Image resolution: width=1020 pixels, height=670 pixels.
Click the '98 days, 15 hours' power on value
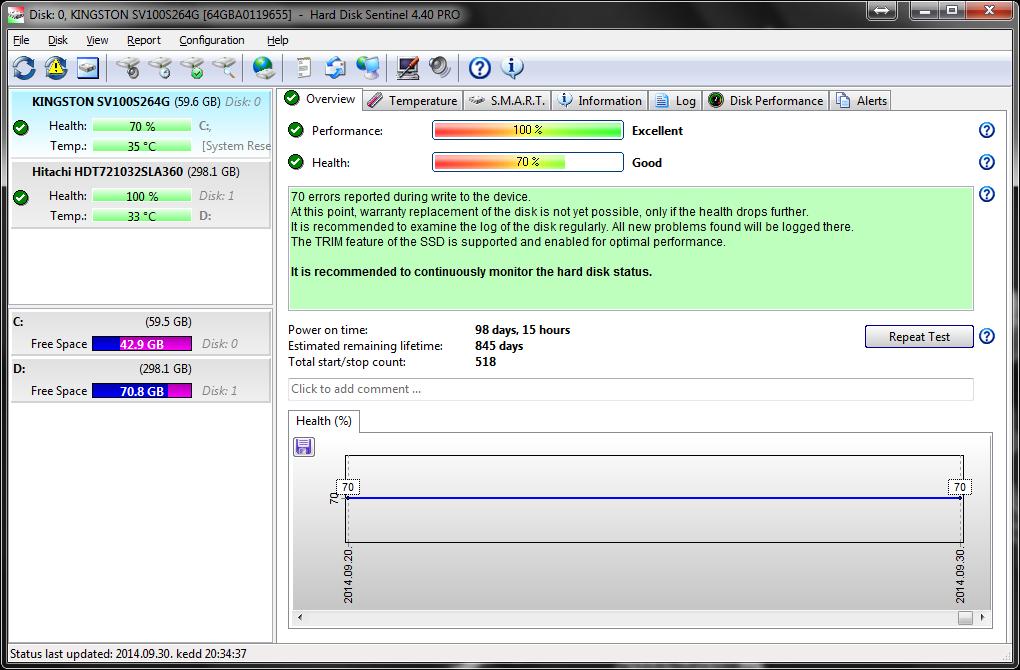(522, 330)
